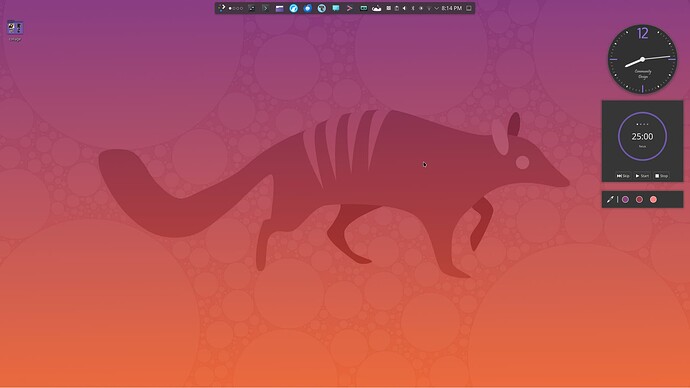Viewport: 690px width, 388px height.
Task: Click the small grid tray icon left of clipboard
Action: tap(389, 8)
